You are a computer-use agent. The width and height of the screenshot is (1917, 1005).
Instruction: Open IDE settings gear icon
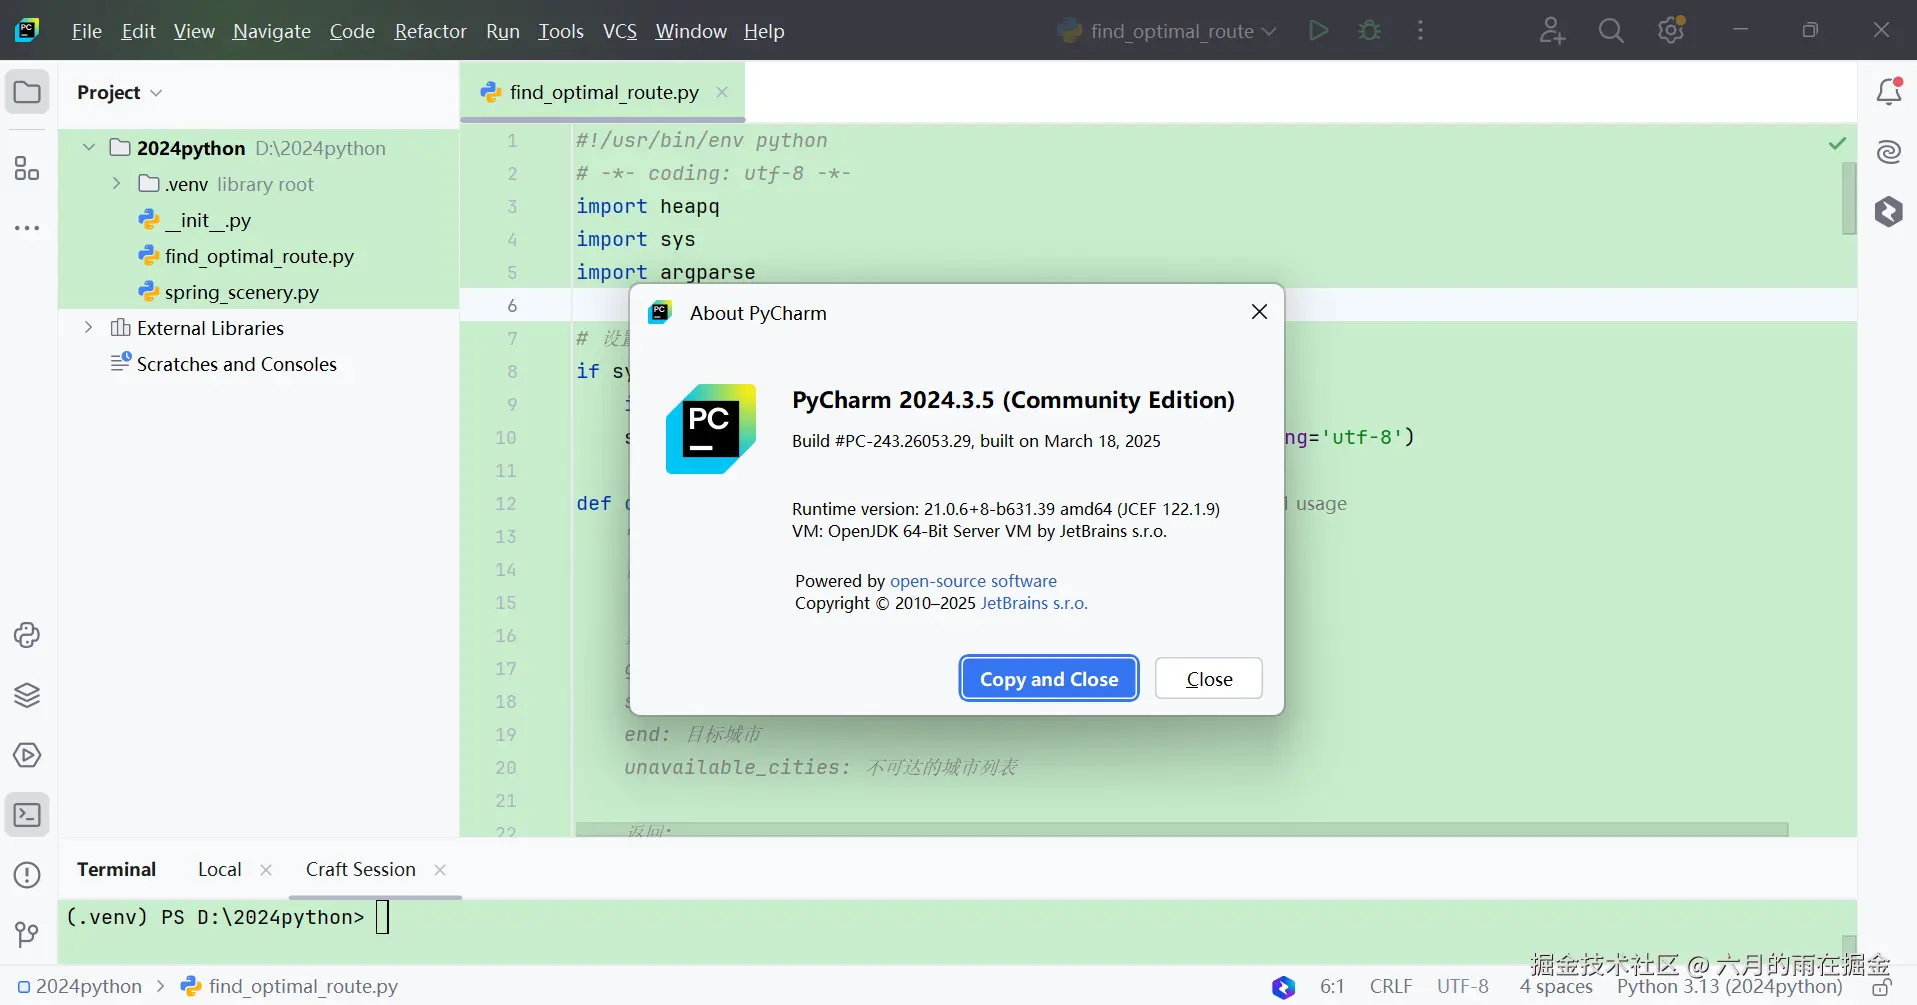(x=1671, y=31)
